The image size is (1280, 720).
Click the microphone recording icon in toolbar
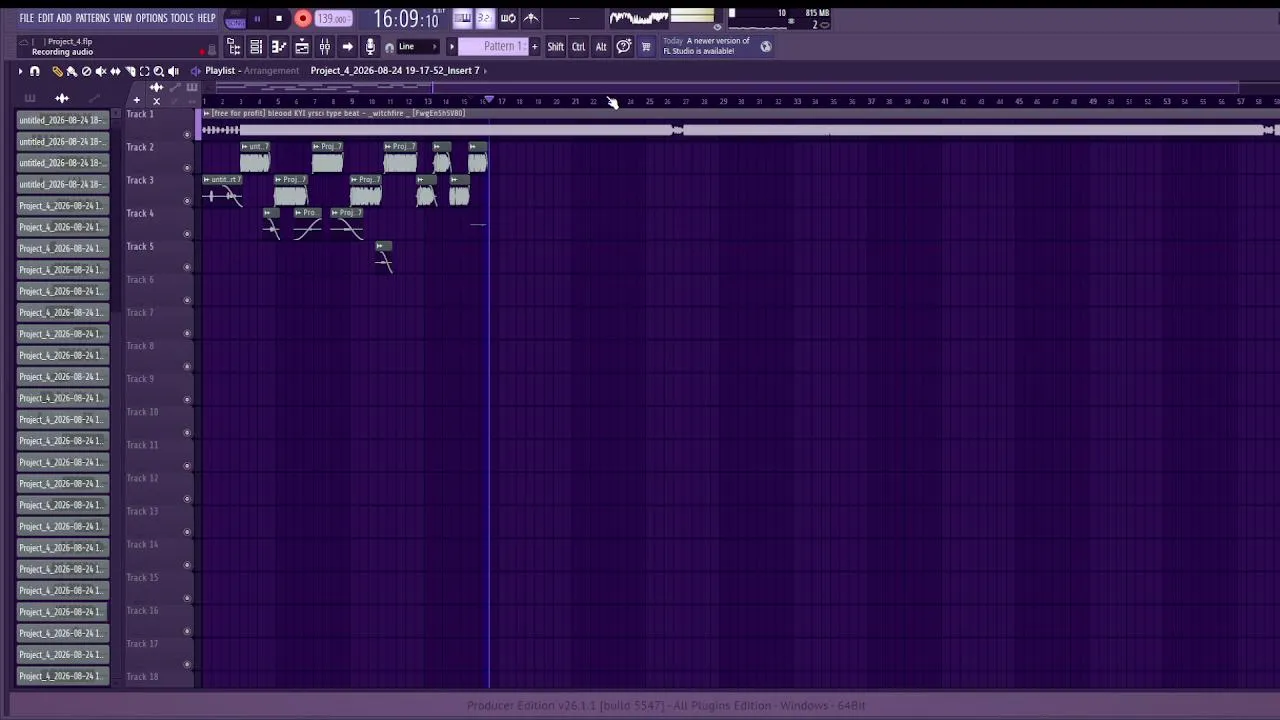click(370, 47)
